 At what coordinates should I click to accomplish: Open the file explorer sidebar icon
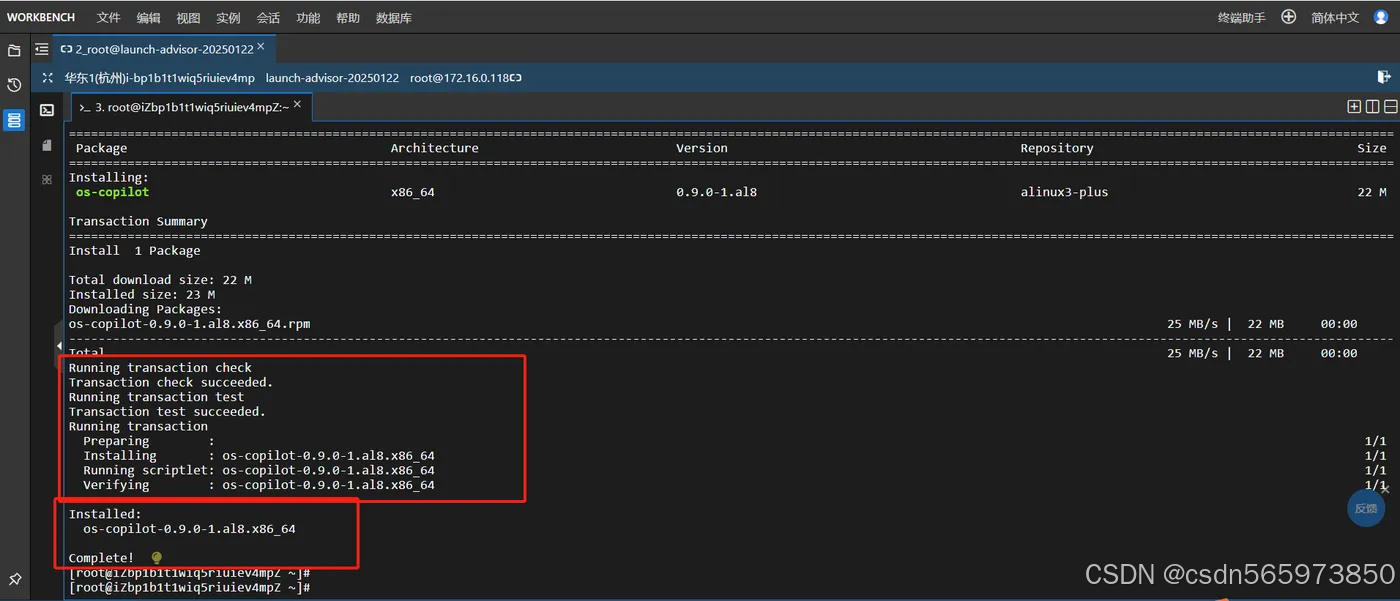click(x=14, y=50)
